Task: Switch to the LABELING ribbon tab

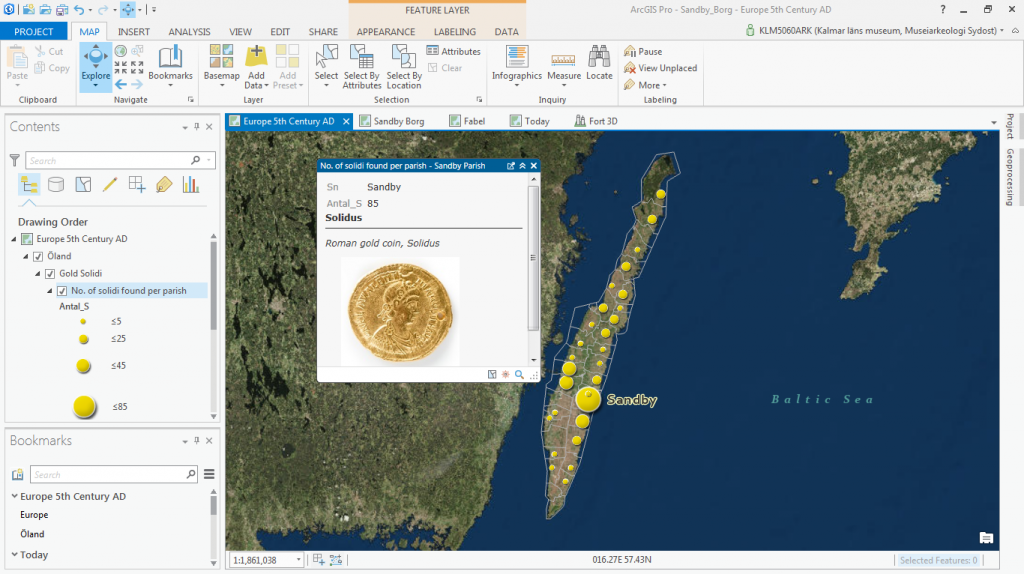Action: (x=455, y=31)
